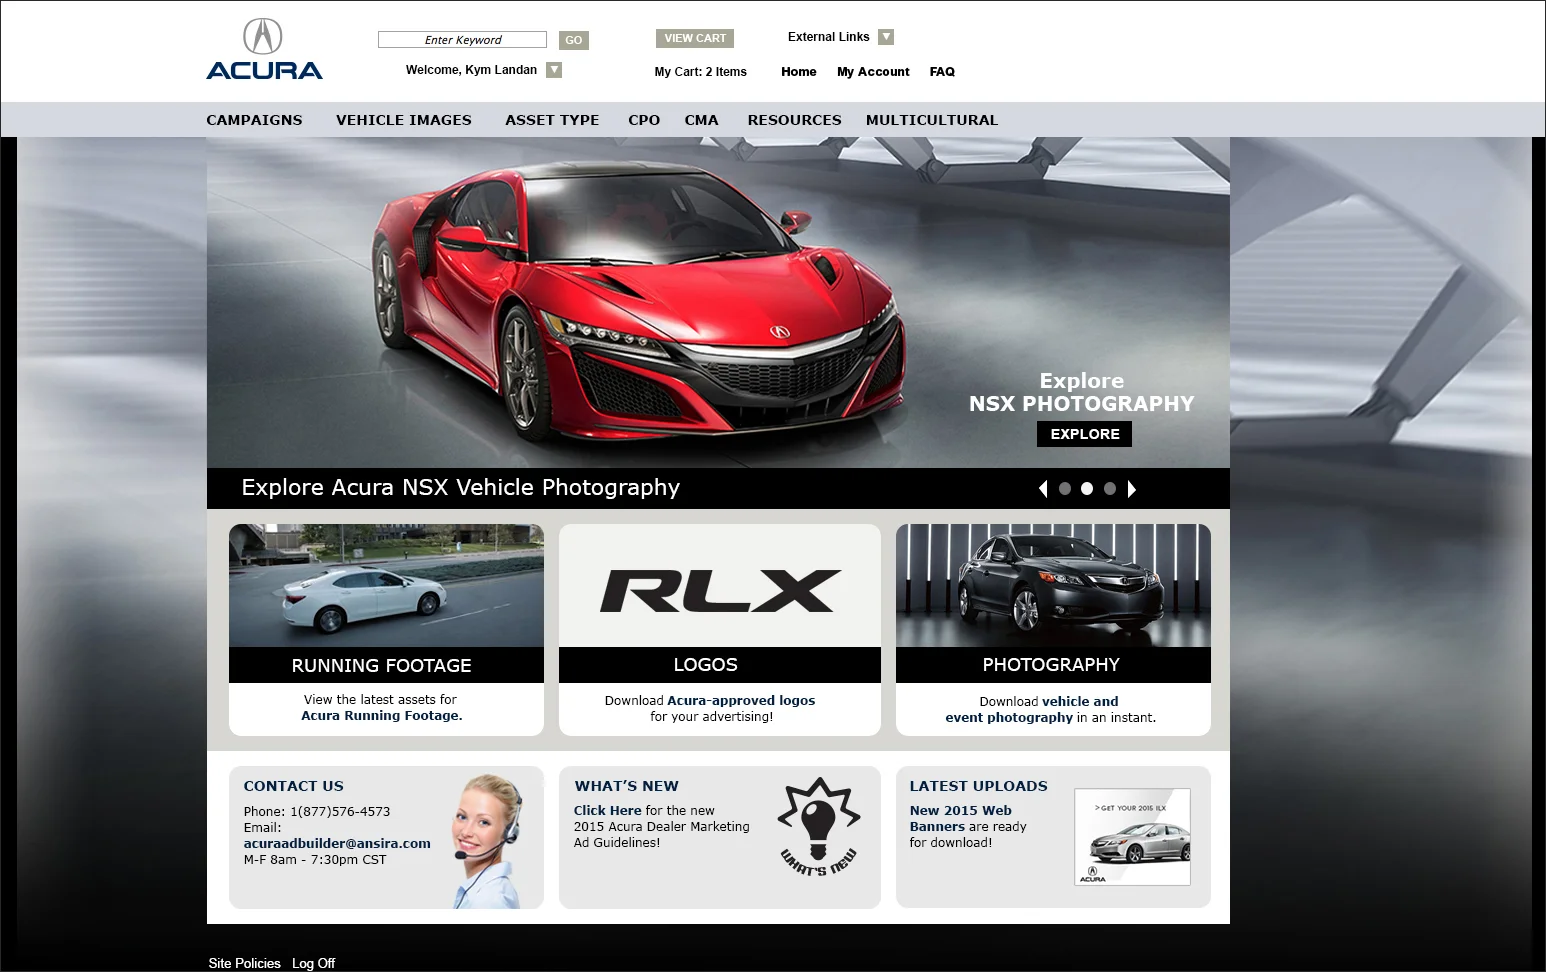Open the VEHICLE IMAGES navigation dropdown

pyautogui.click(x=403, y=120)
